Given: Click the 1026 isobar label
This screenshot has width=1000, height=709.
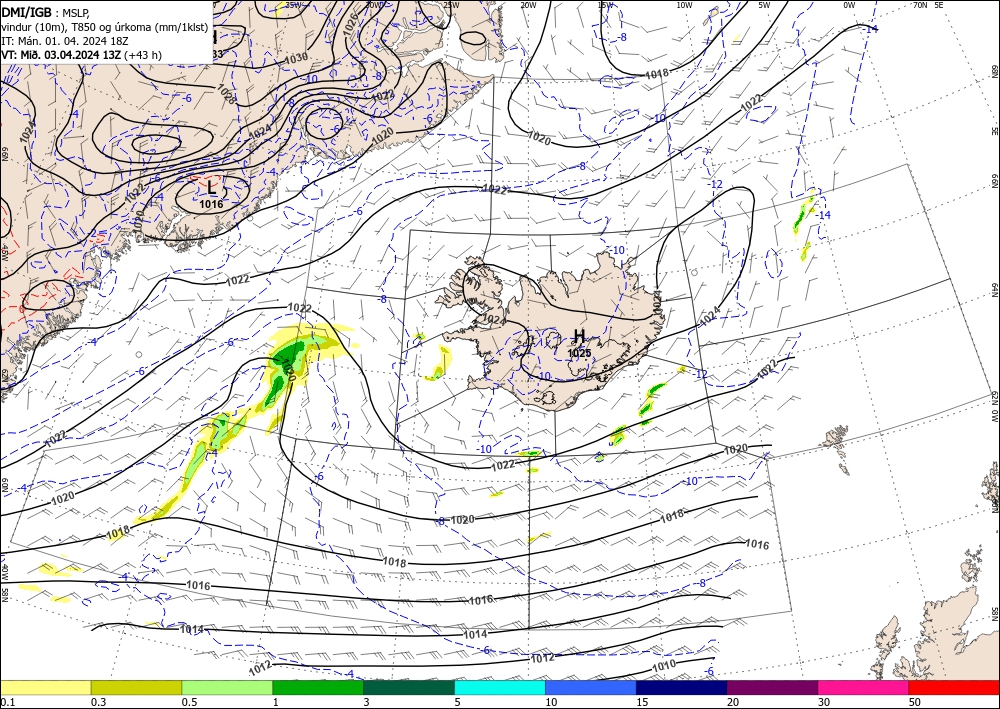Looking at the screenshot, I should tap(349, 24).
